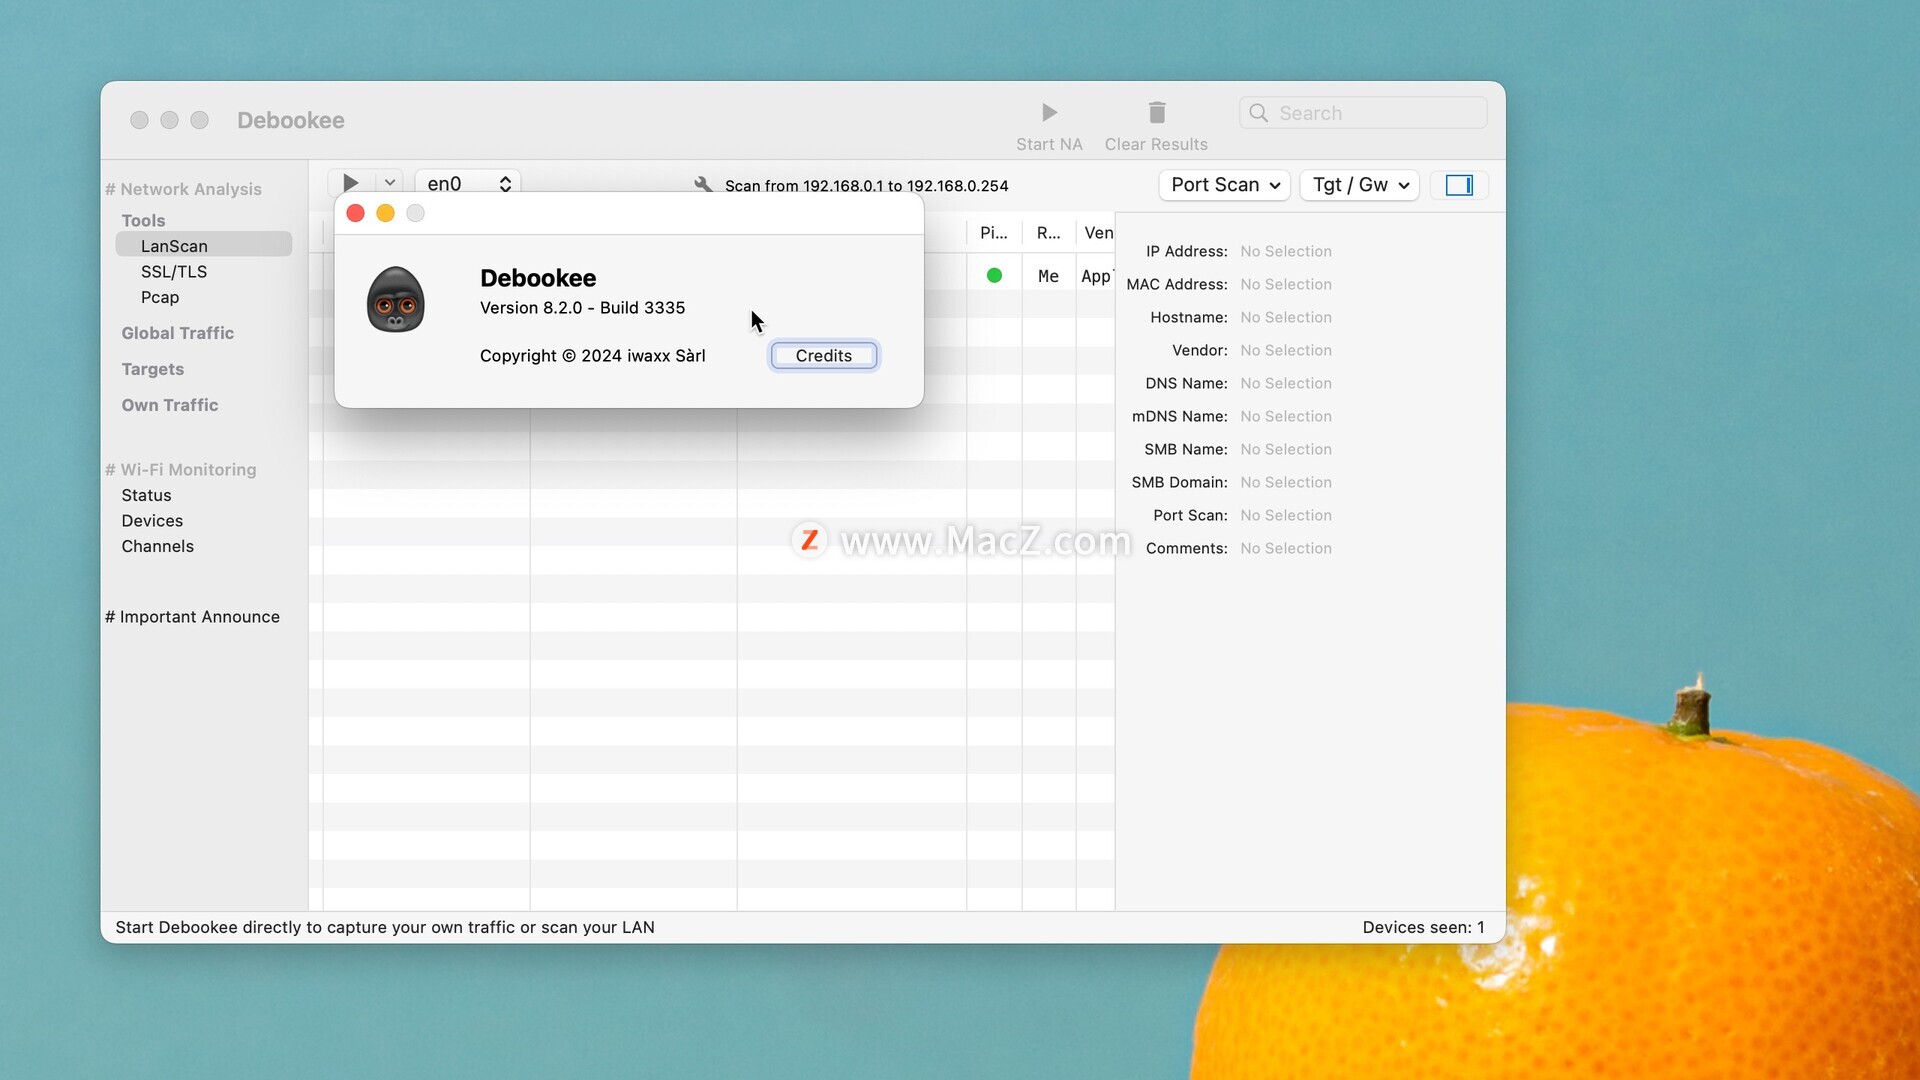Viewport: 1920px width, 1080px height.
Task: Click 'Version 8.2.0 - Build 3335' text
Action: click(583, 308)
